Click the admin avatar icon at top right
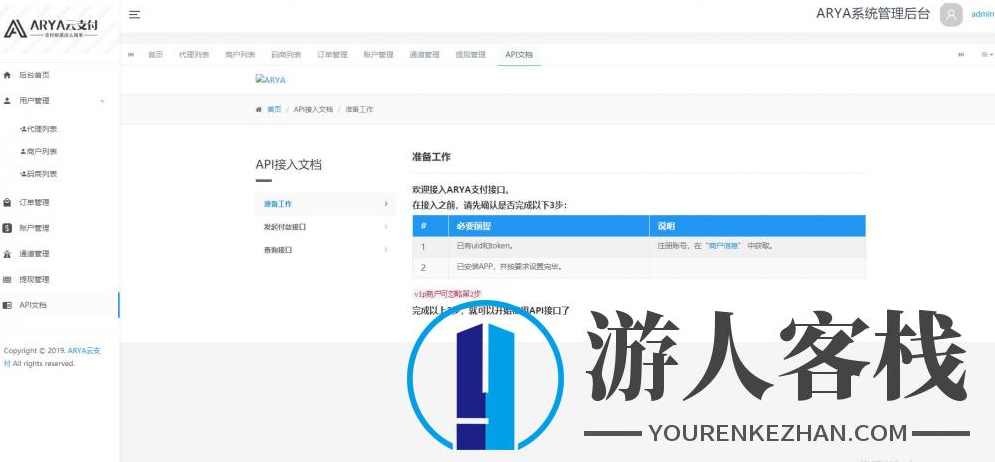Image resolution: width=995 pixels, height=462 pixels. [x=951, y=15]
